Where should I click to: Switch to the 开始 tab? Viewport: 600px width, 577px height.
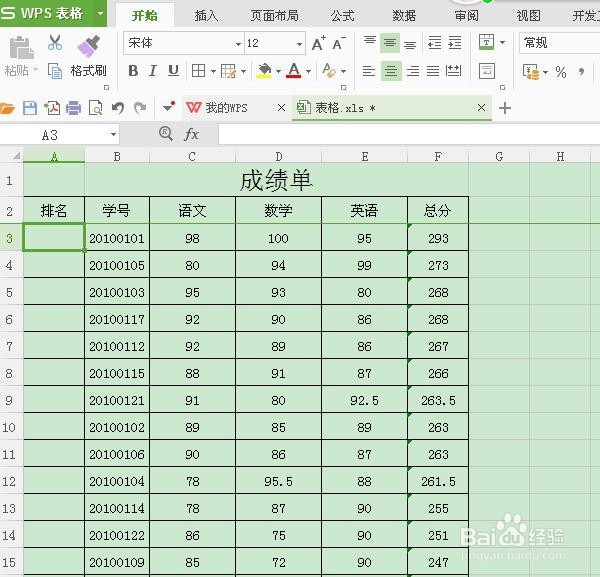(x=144, y=16)
